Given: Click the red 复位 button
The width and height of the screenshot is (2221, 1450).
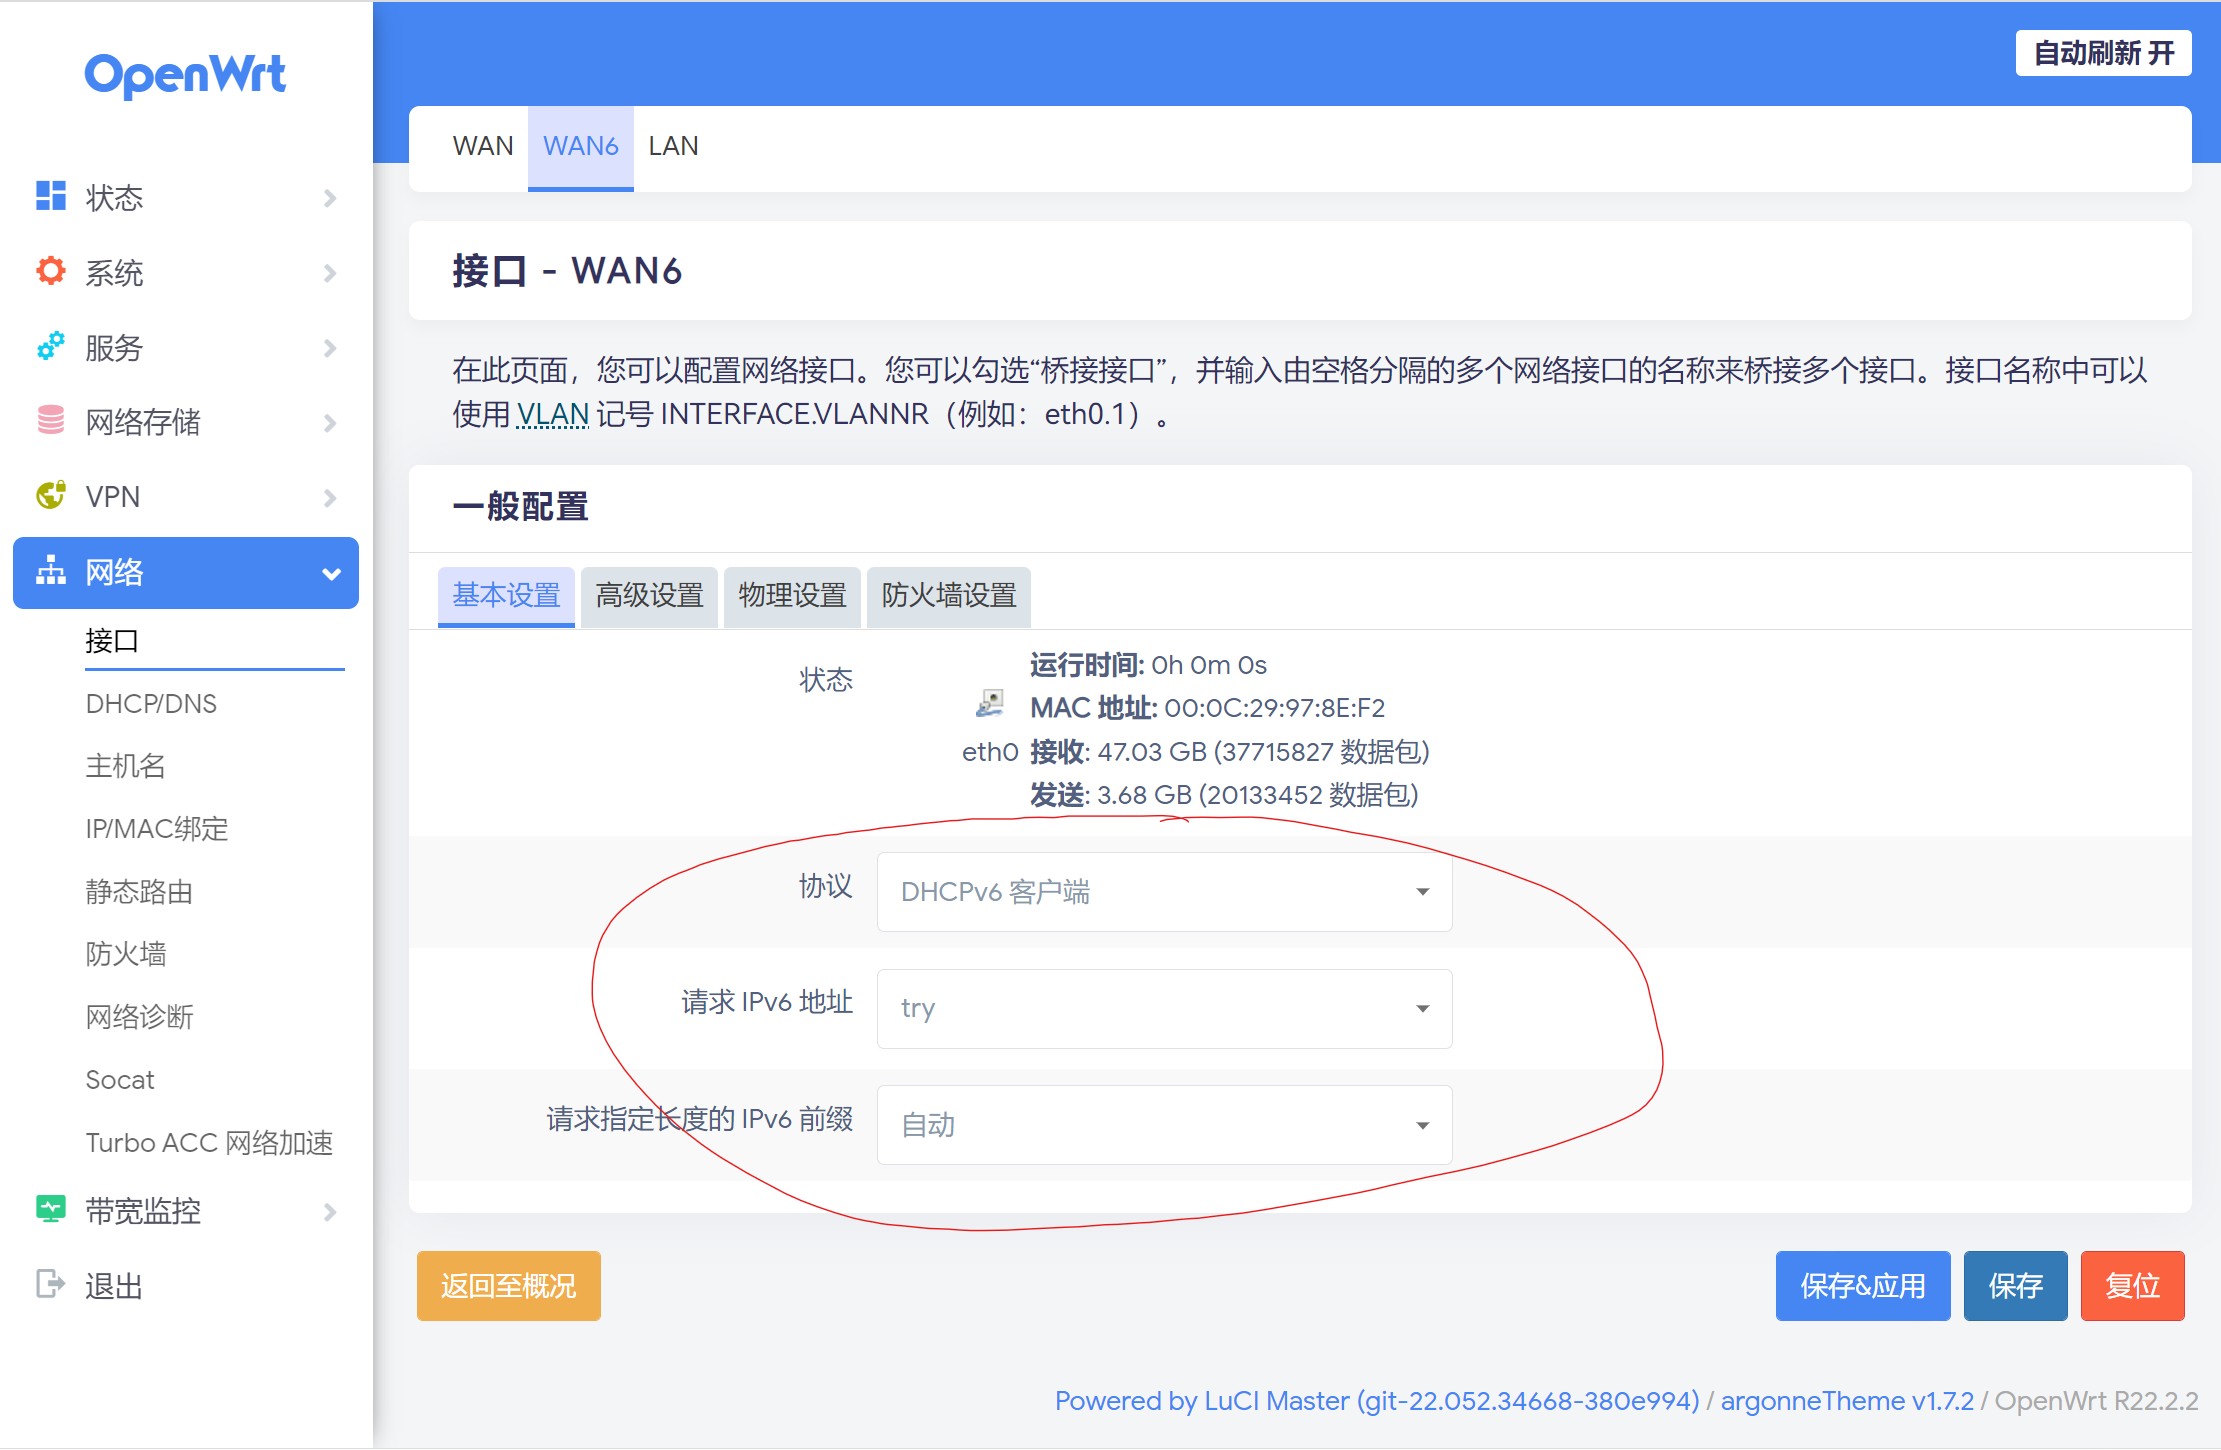Looking at the screenshot, I should (2132, 1285).
